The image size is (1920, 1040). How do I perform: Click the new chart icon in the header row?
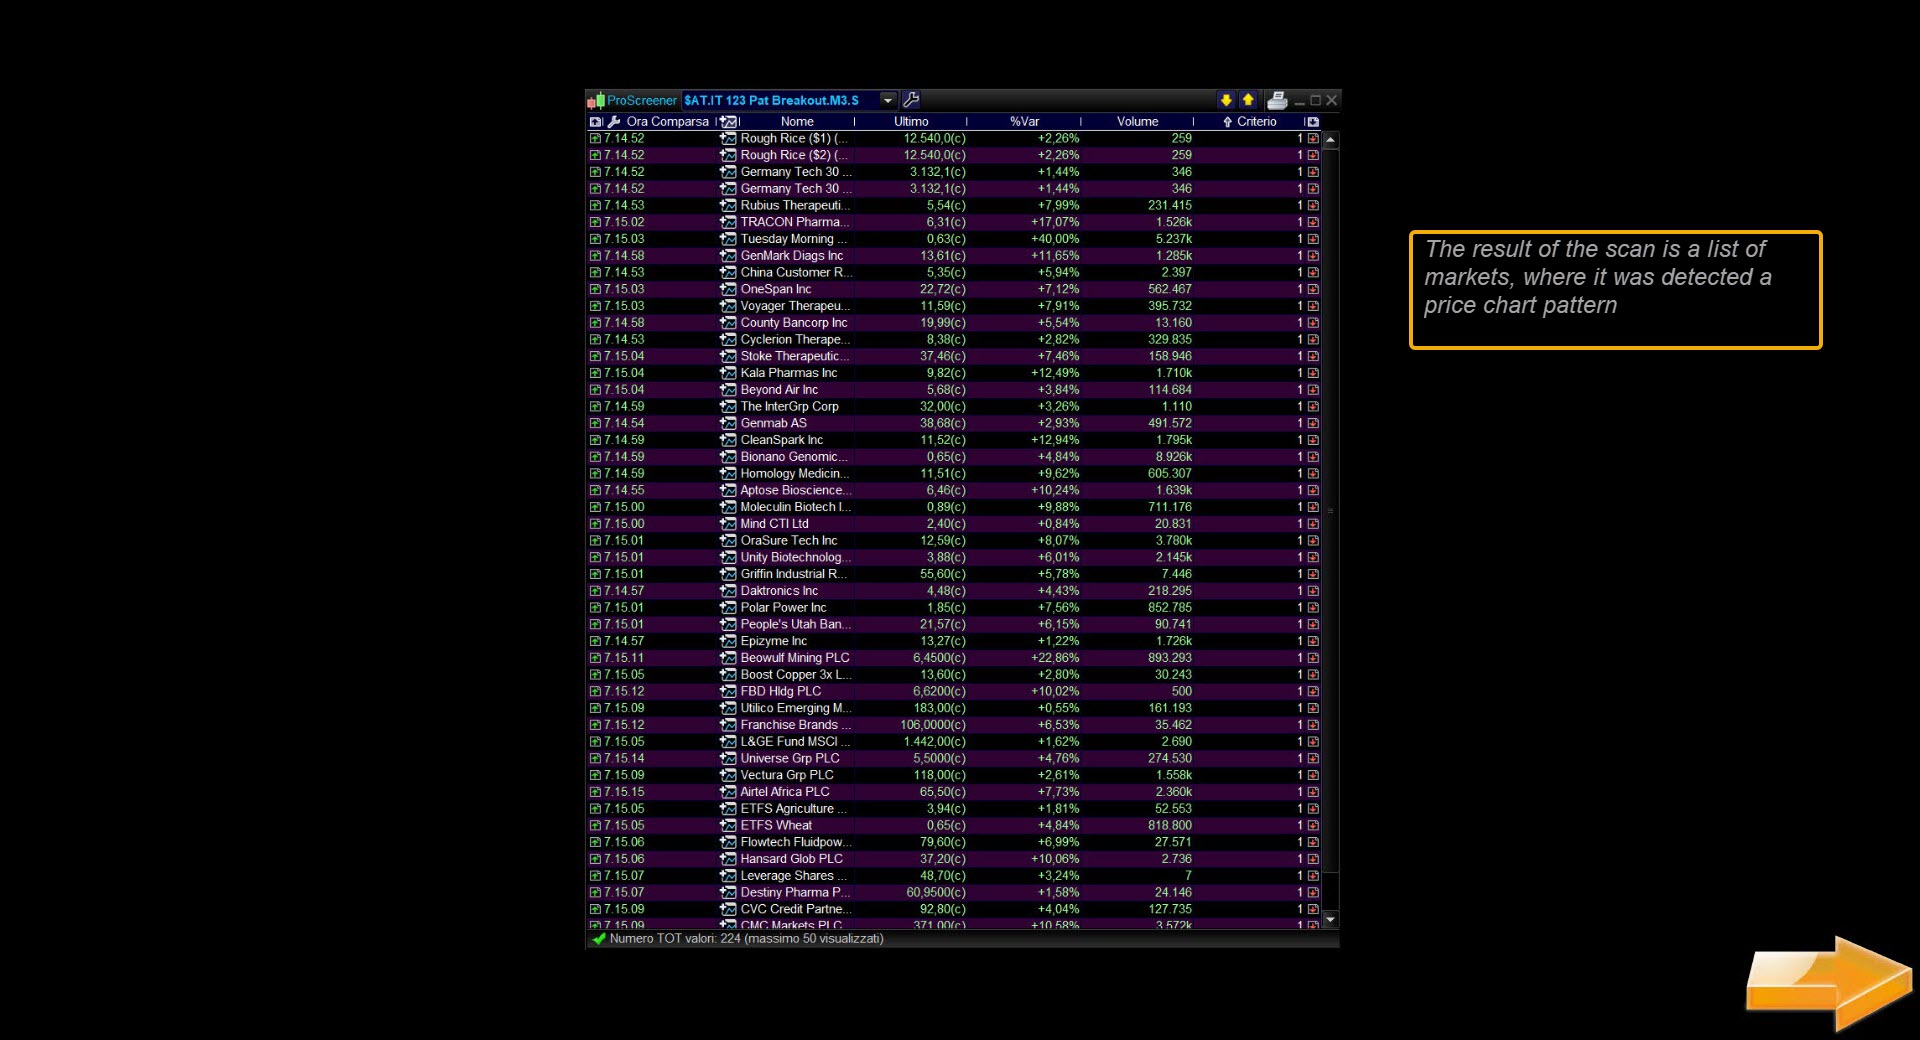(x=728, y=122)
